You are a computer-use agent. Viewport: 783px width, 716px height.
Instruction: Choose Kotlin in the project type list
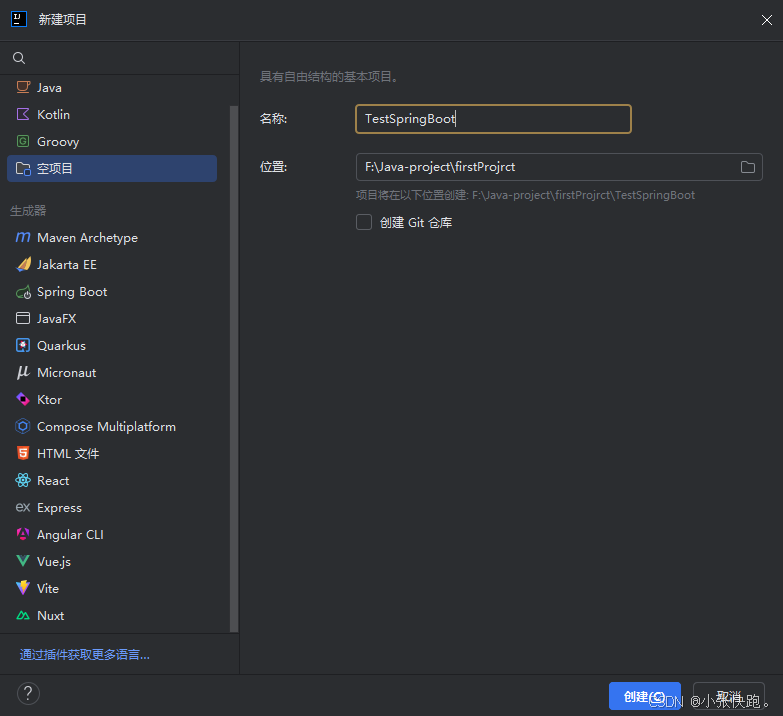click(x=112, y=114)
